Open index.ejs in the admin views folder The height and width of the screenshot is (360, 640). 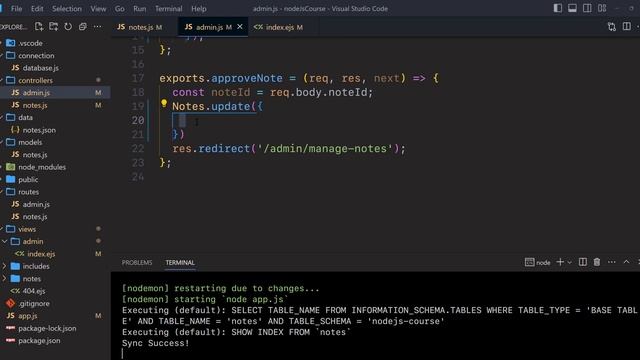coord(41,254)
